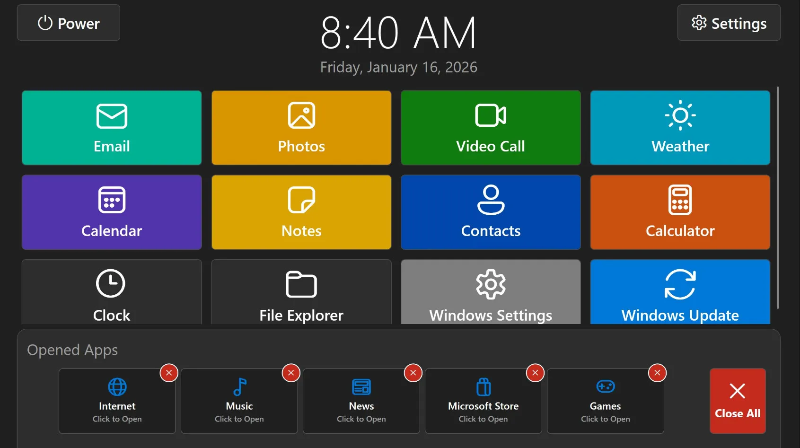Open the Clock tile
800x448 pixels.
[x=111, y=294]
